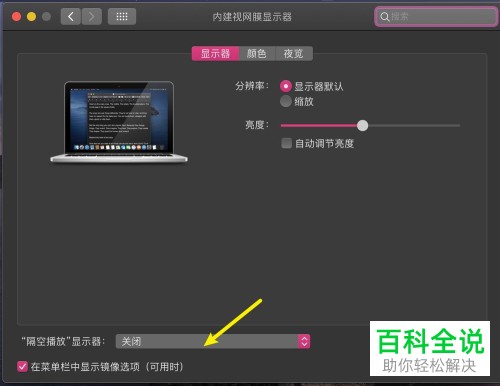
Task: Show all preferences grid button
Action: (122, 17)
